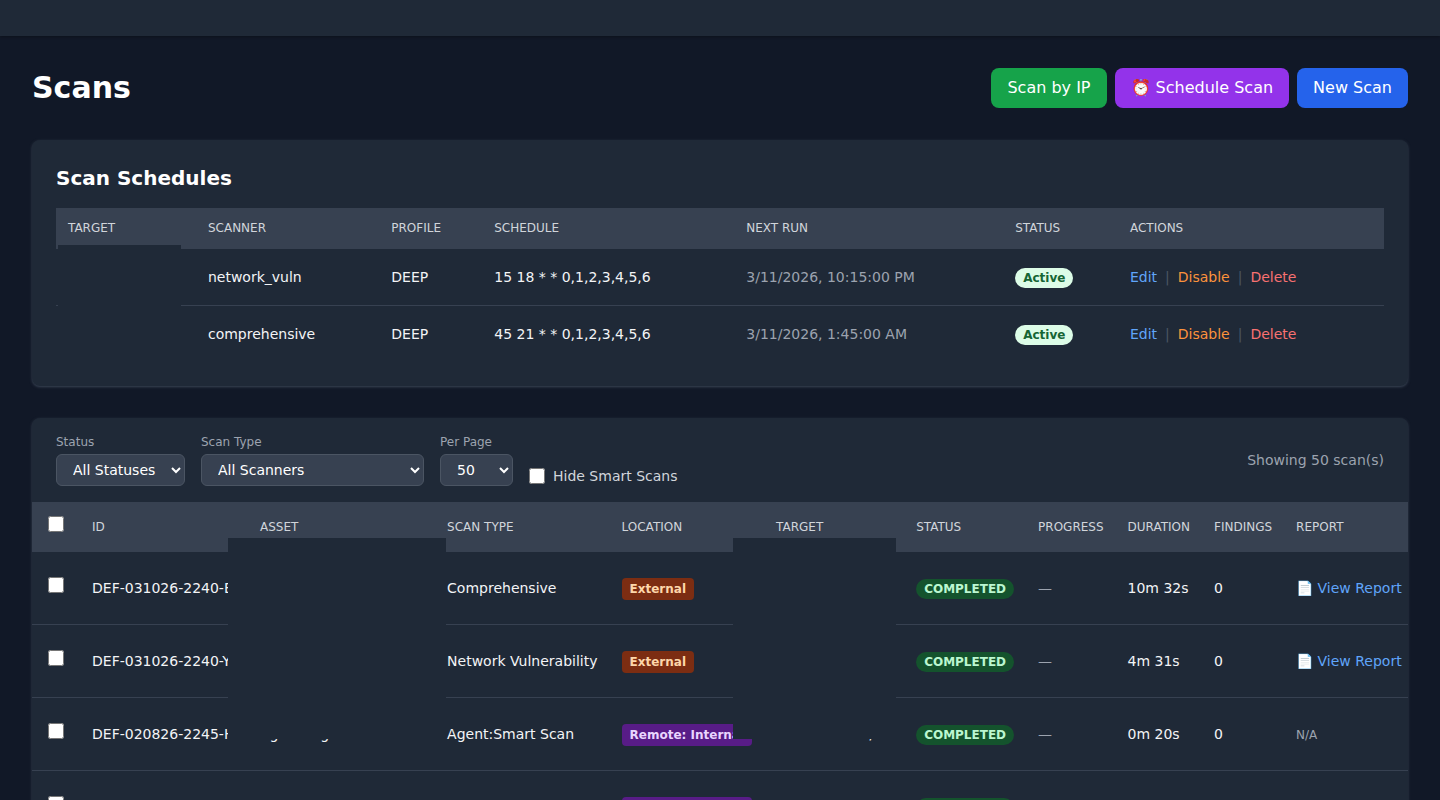Click the Scan by IP button
This screenshot has width=1440, height=800.
pos(1048,88)
